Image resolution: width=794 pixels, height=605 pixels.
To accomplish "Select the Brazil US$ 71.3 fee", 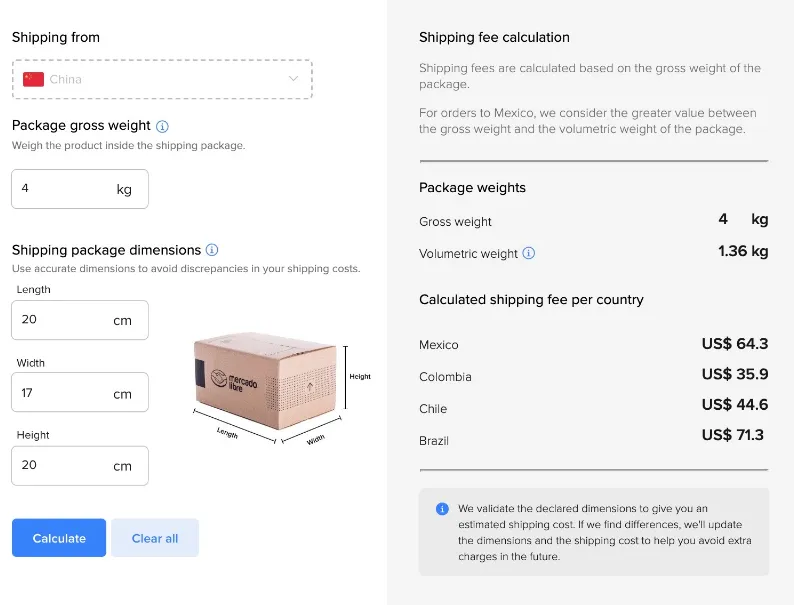I will pos(732,435).
